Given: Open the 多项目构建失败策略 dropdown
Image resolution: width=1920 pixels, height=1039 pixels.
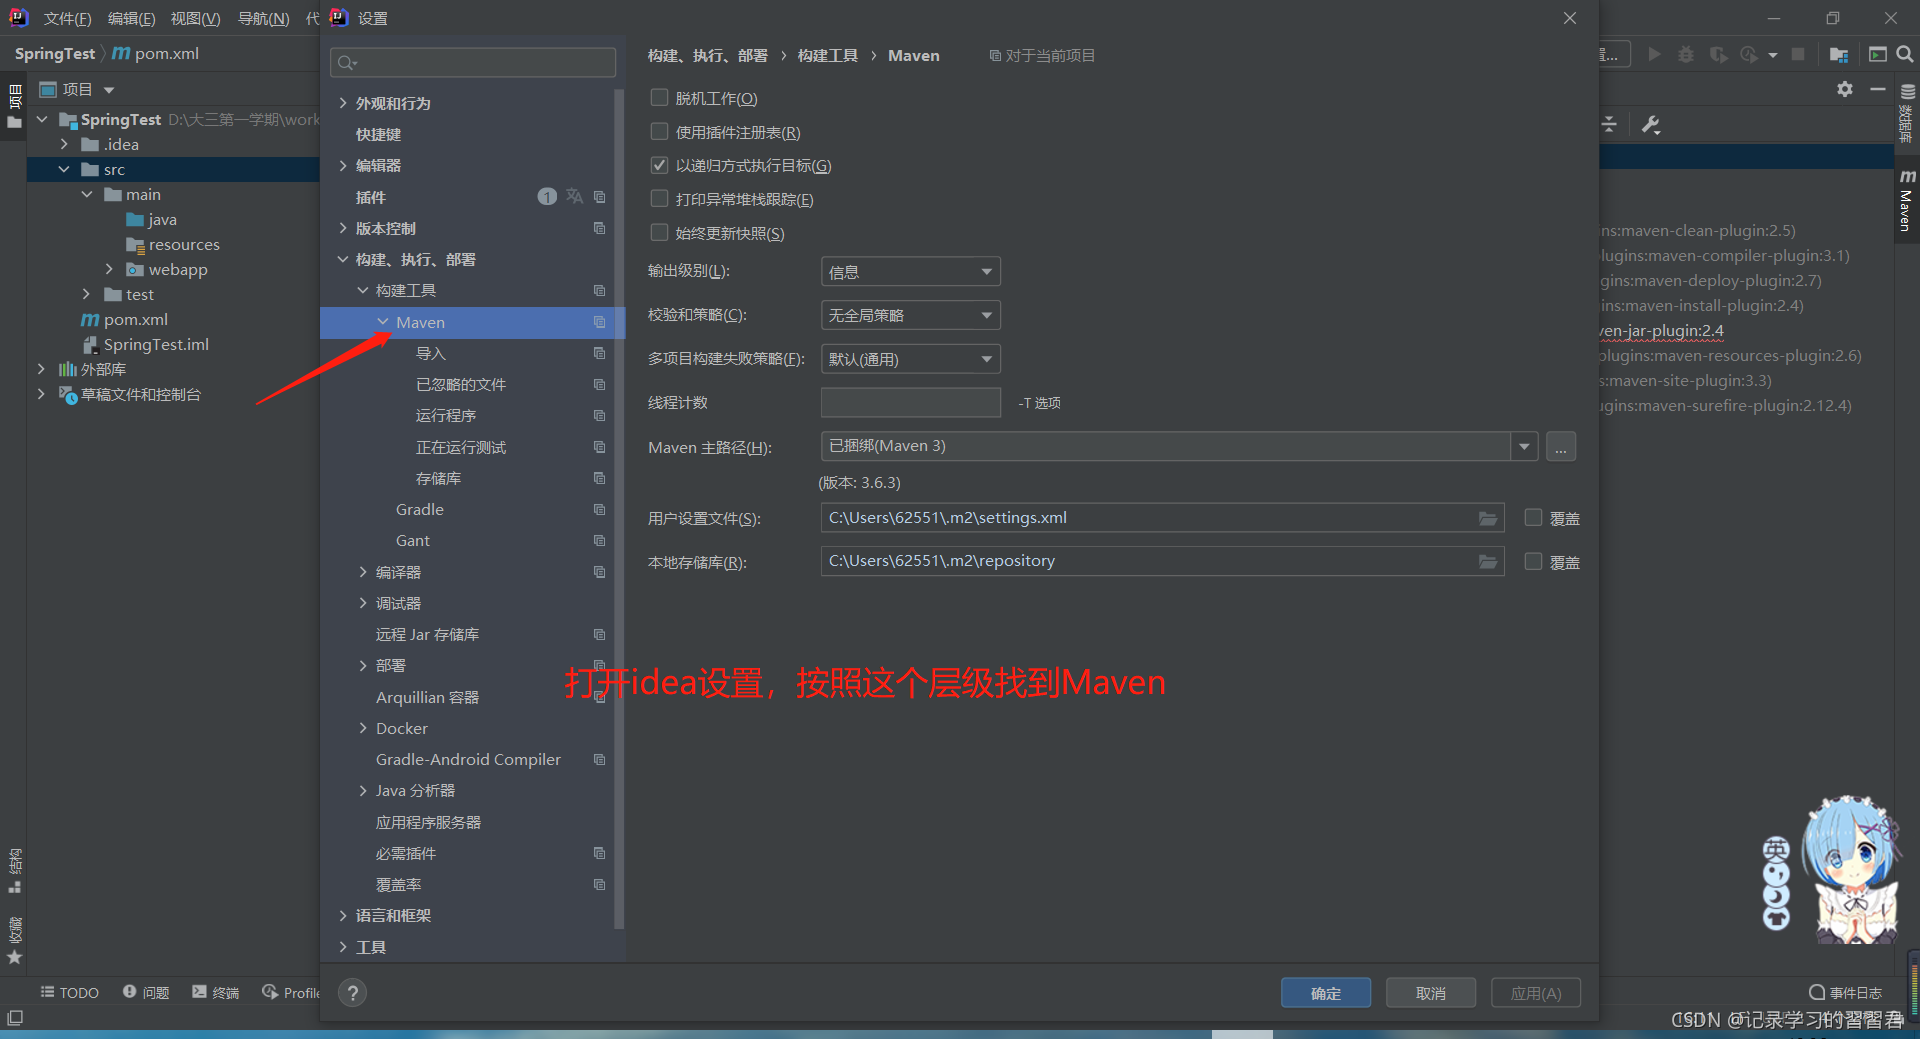Looking at the screenshot, I should pos(910,359).
